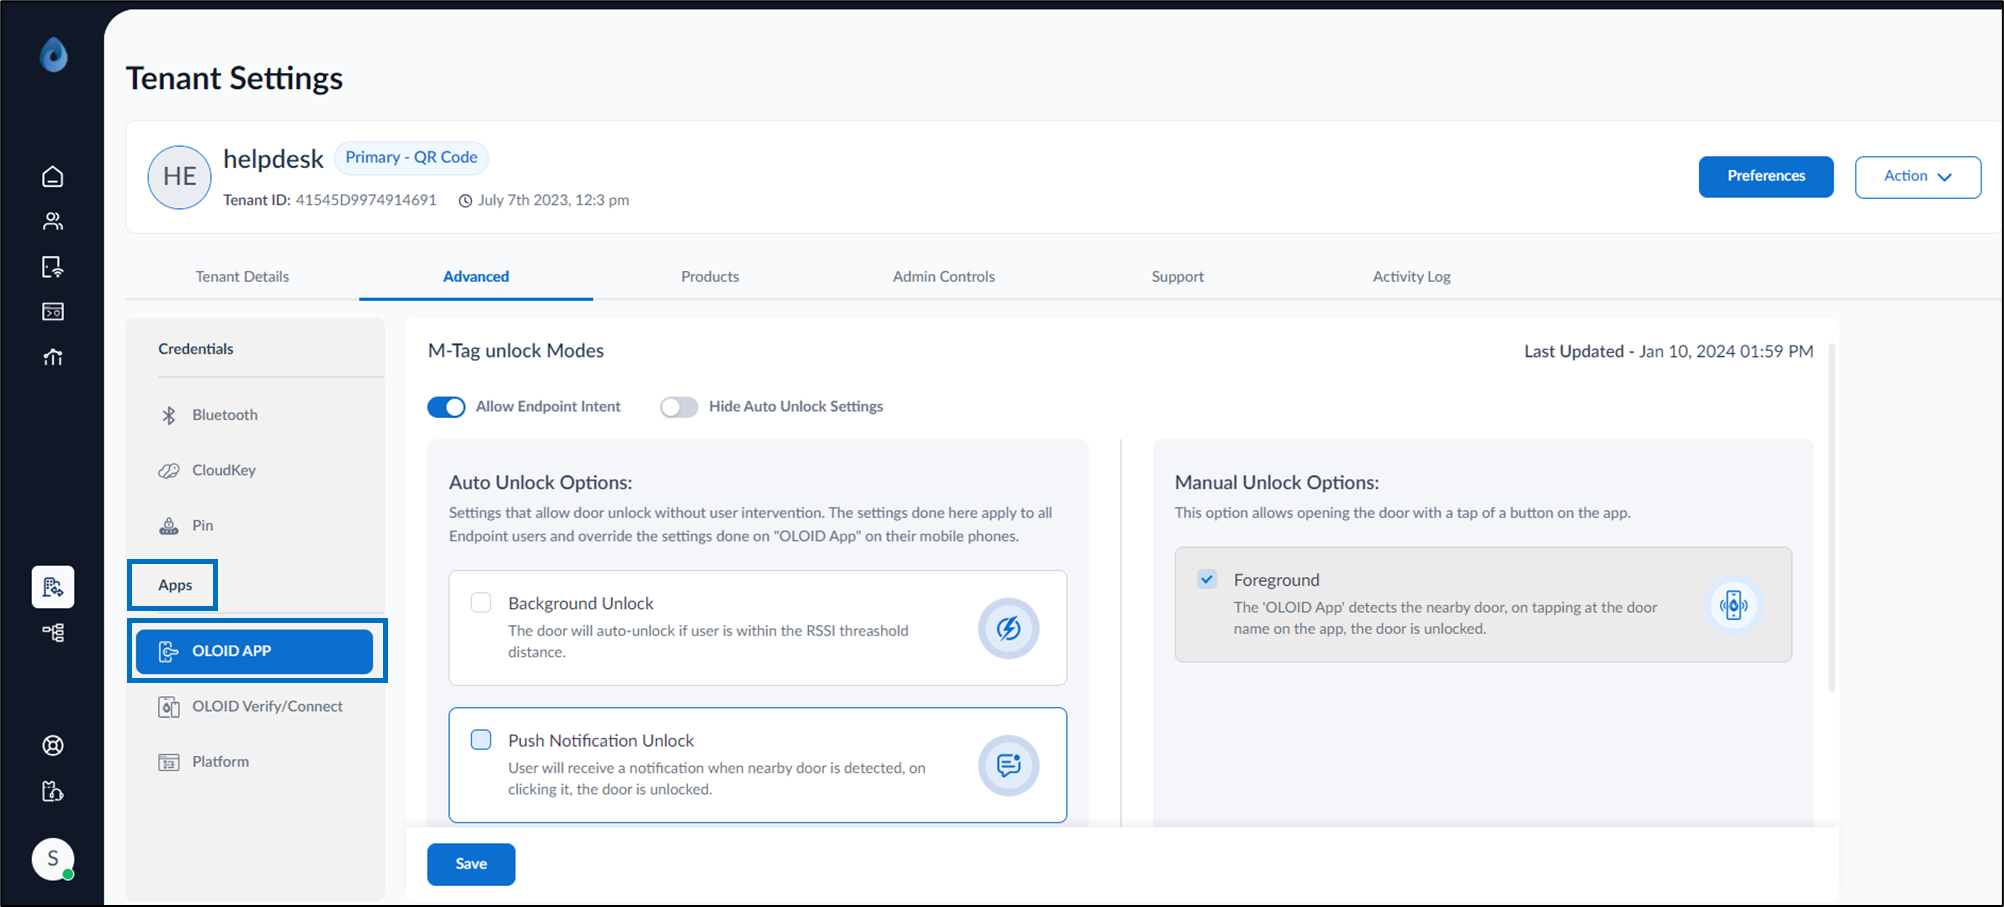Save the unlock mode settings
This screenshot has height=907, width=2004.
(471, 864)
